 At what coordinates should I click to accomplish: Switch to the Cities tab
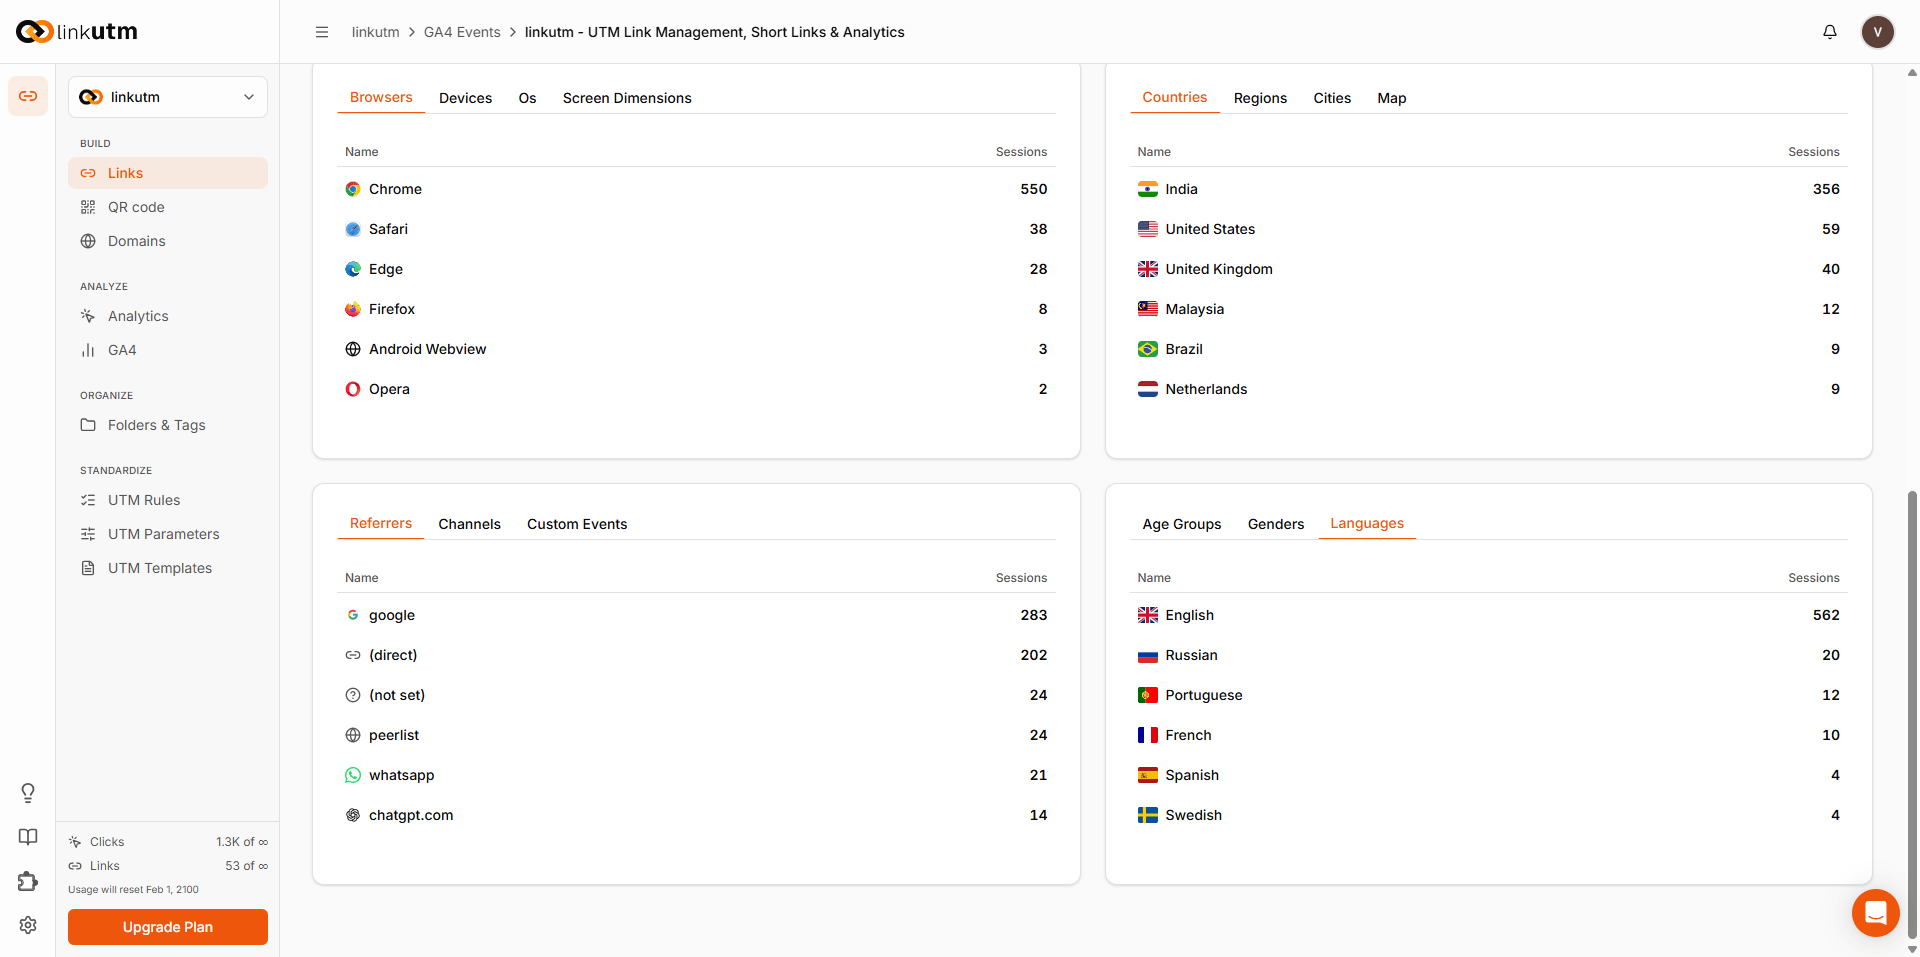(1332, 98)
